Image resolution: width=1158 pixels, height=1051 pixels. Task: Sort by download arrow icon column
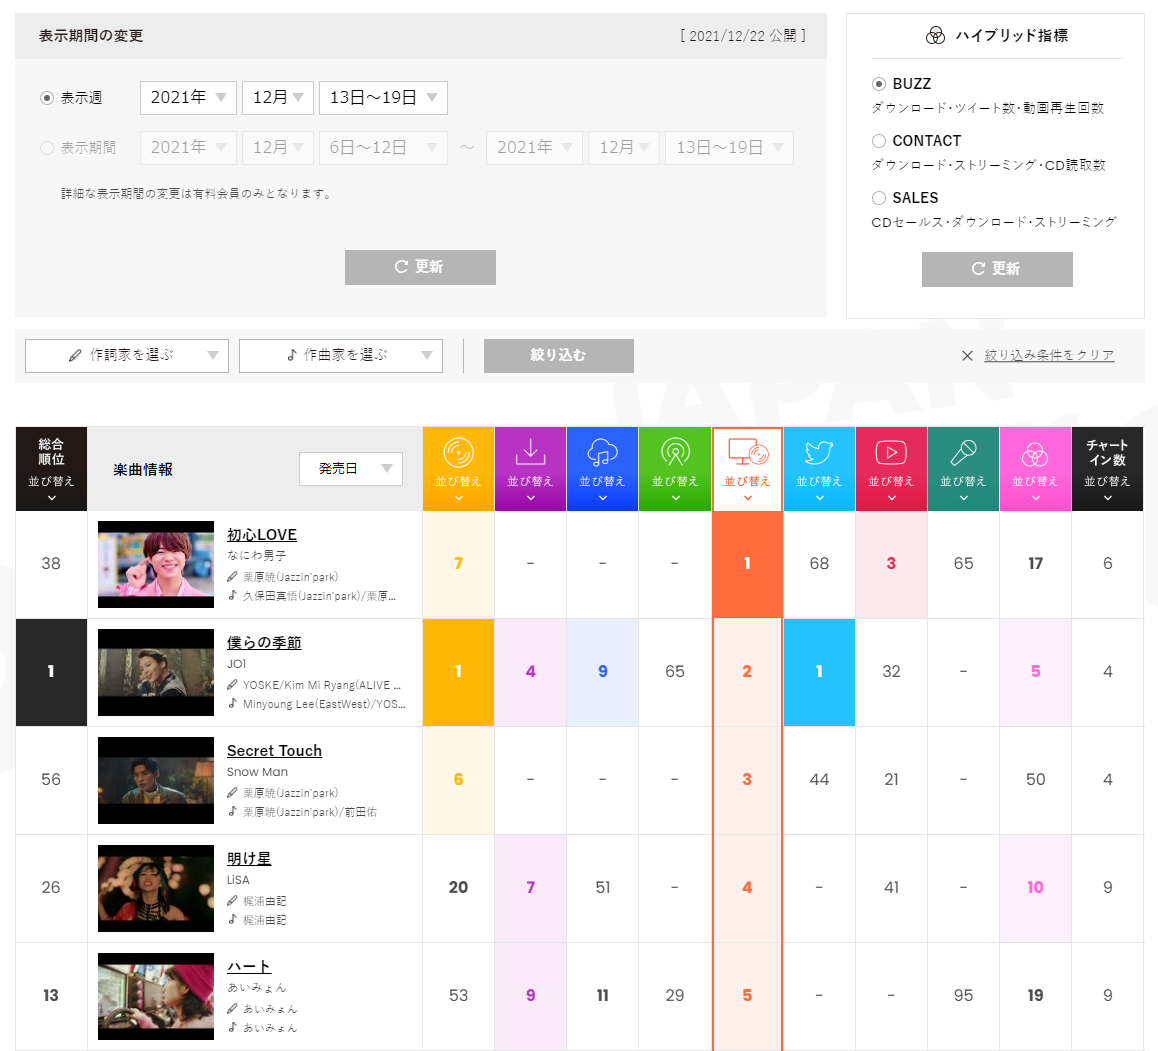coord(530,469)
